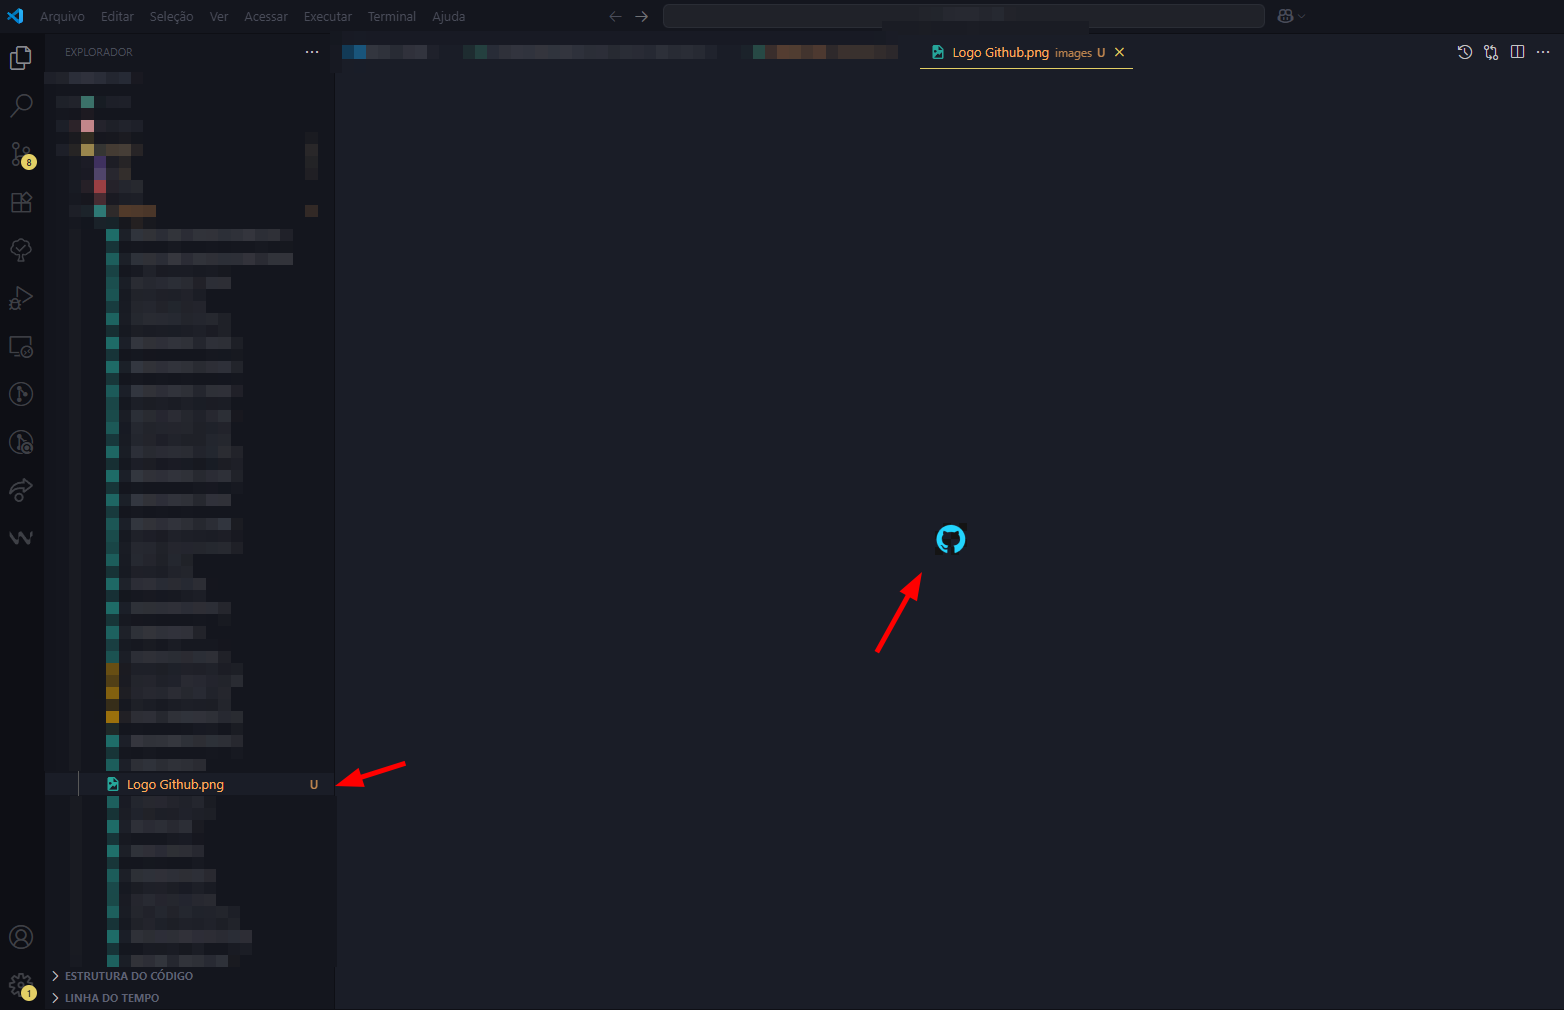This screenshot has height=1010, width=1564.
Task: Open the Extensions marketplace view
Action: pos(21,202)
